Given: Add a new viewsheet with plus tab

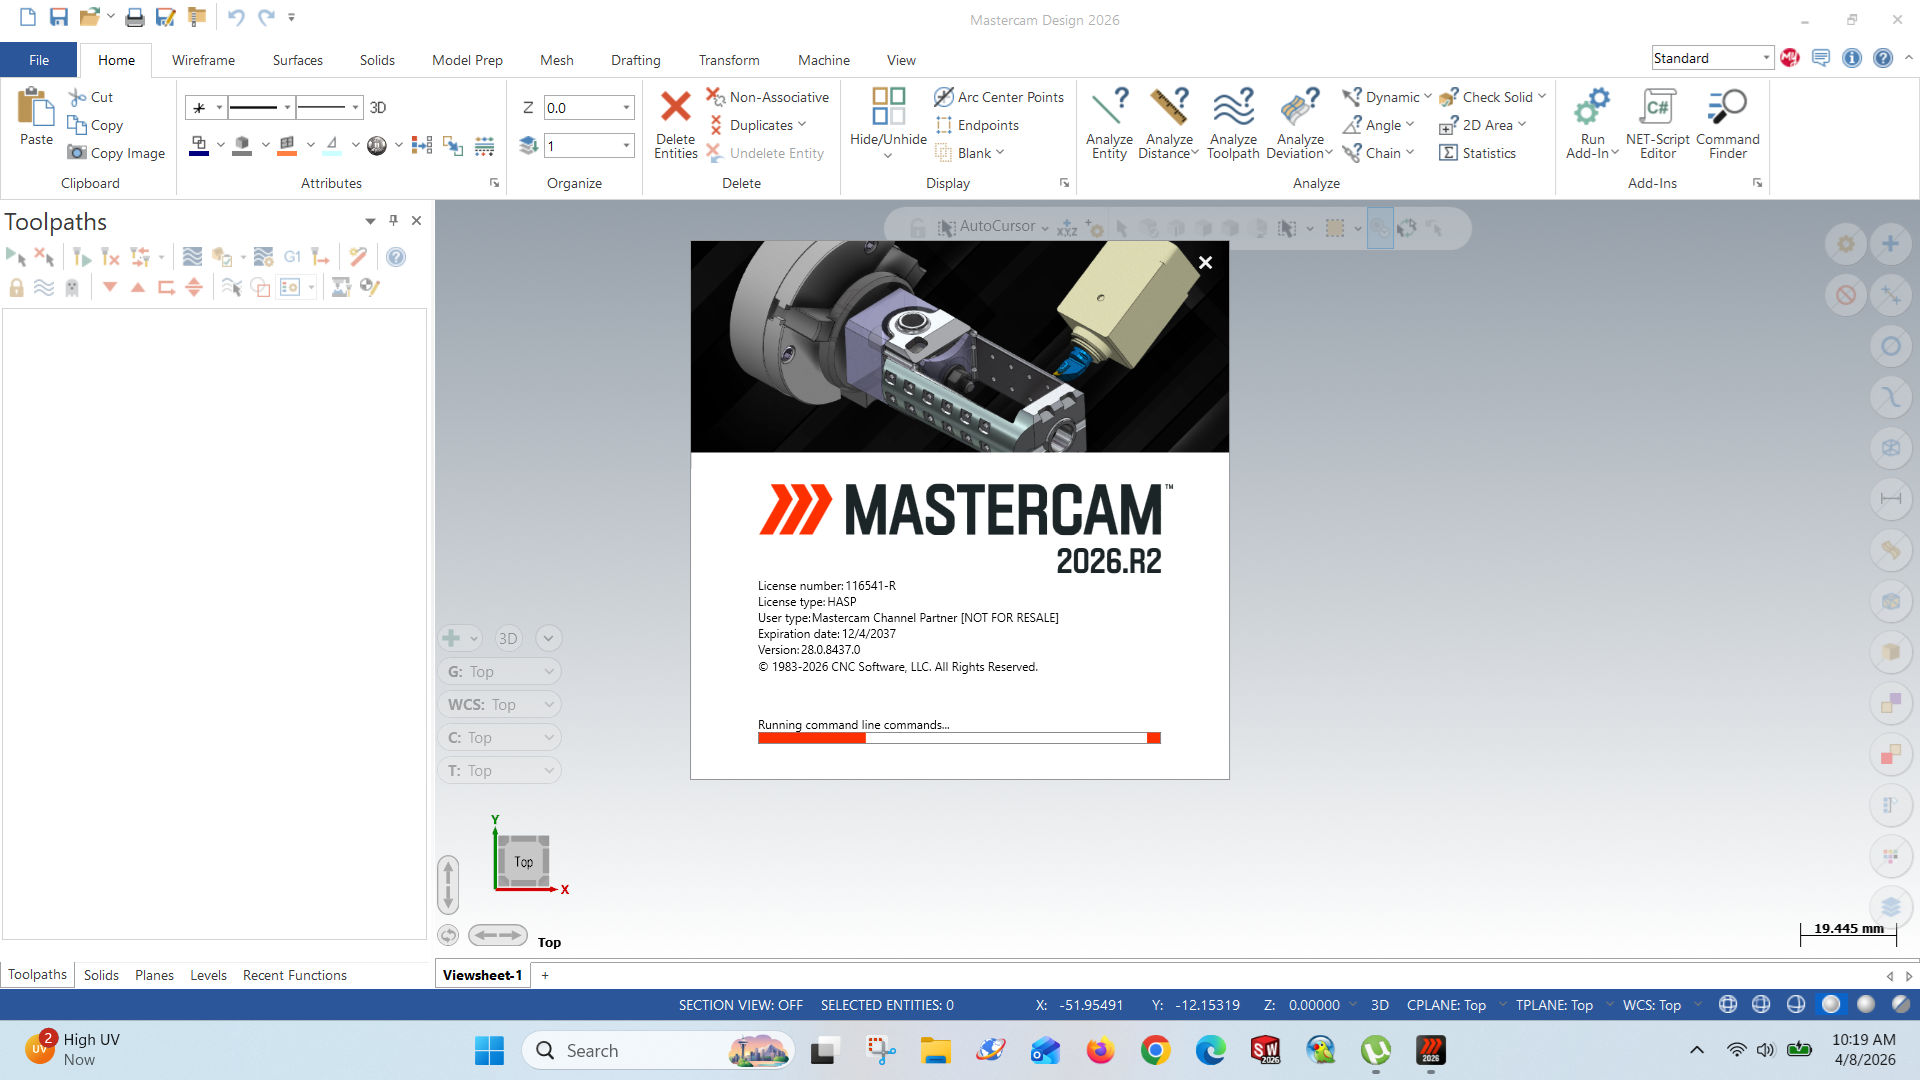Looking at the screenshot, I should 545,975.
